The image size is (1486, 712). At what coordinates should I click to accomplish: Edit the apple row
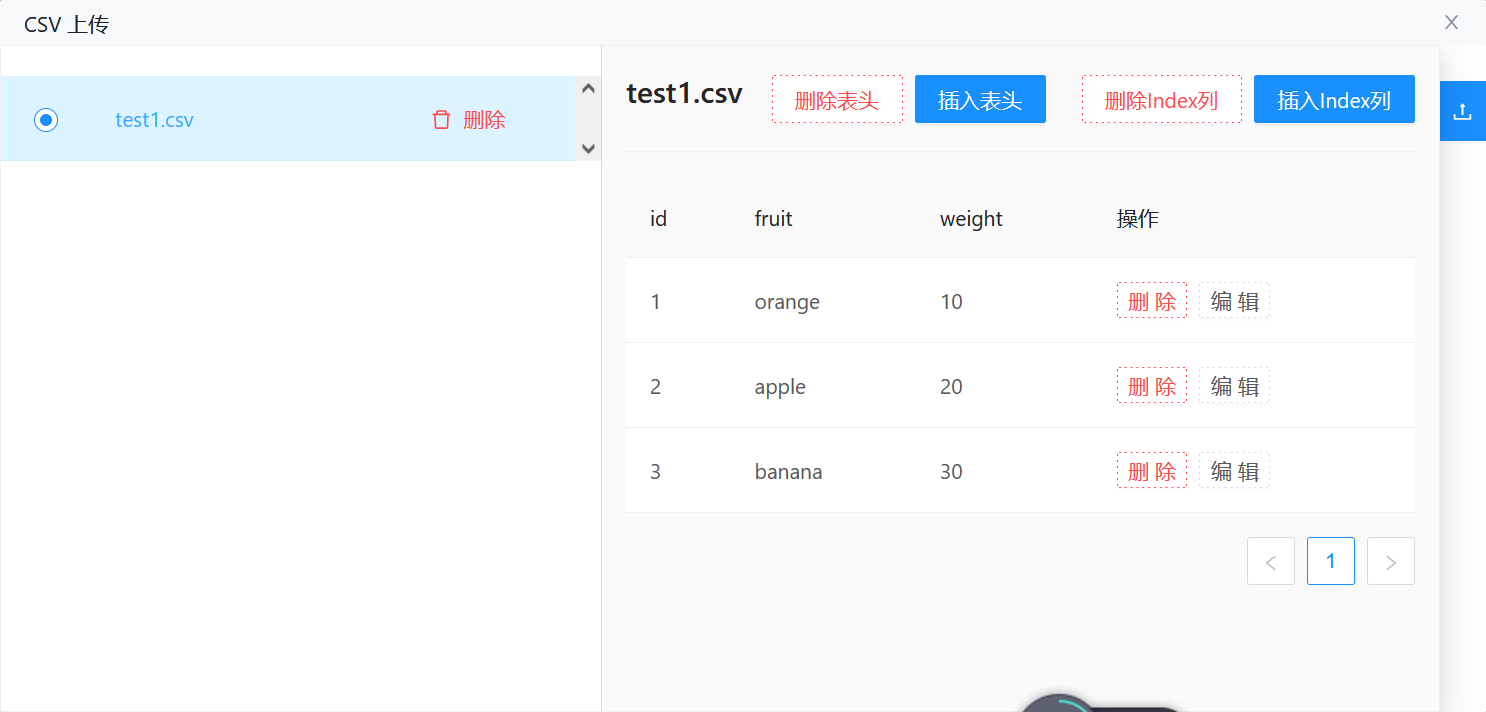pos(1234,386)
